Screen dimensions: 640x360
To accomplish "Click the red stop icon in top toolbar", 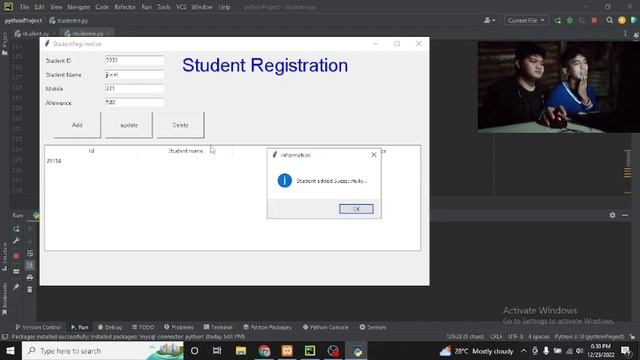I will 594,20.
